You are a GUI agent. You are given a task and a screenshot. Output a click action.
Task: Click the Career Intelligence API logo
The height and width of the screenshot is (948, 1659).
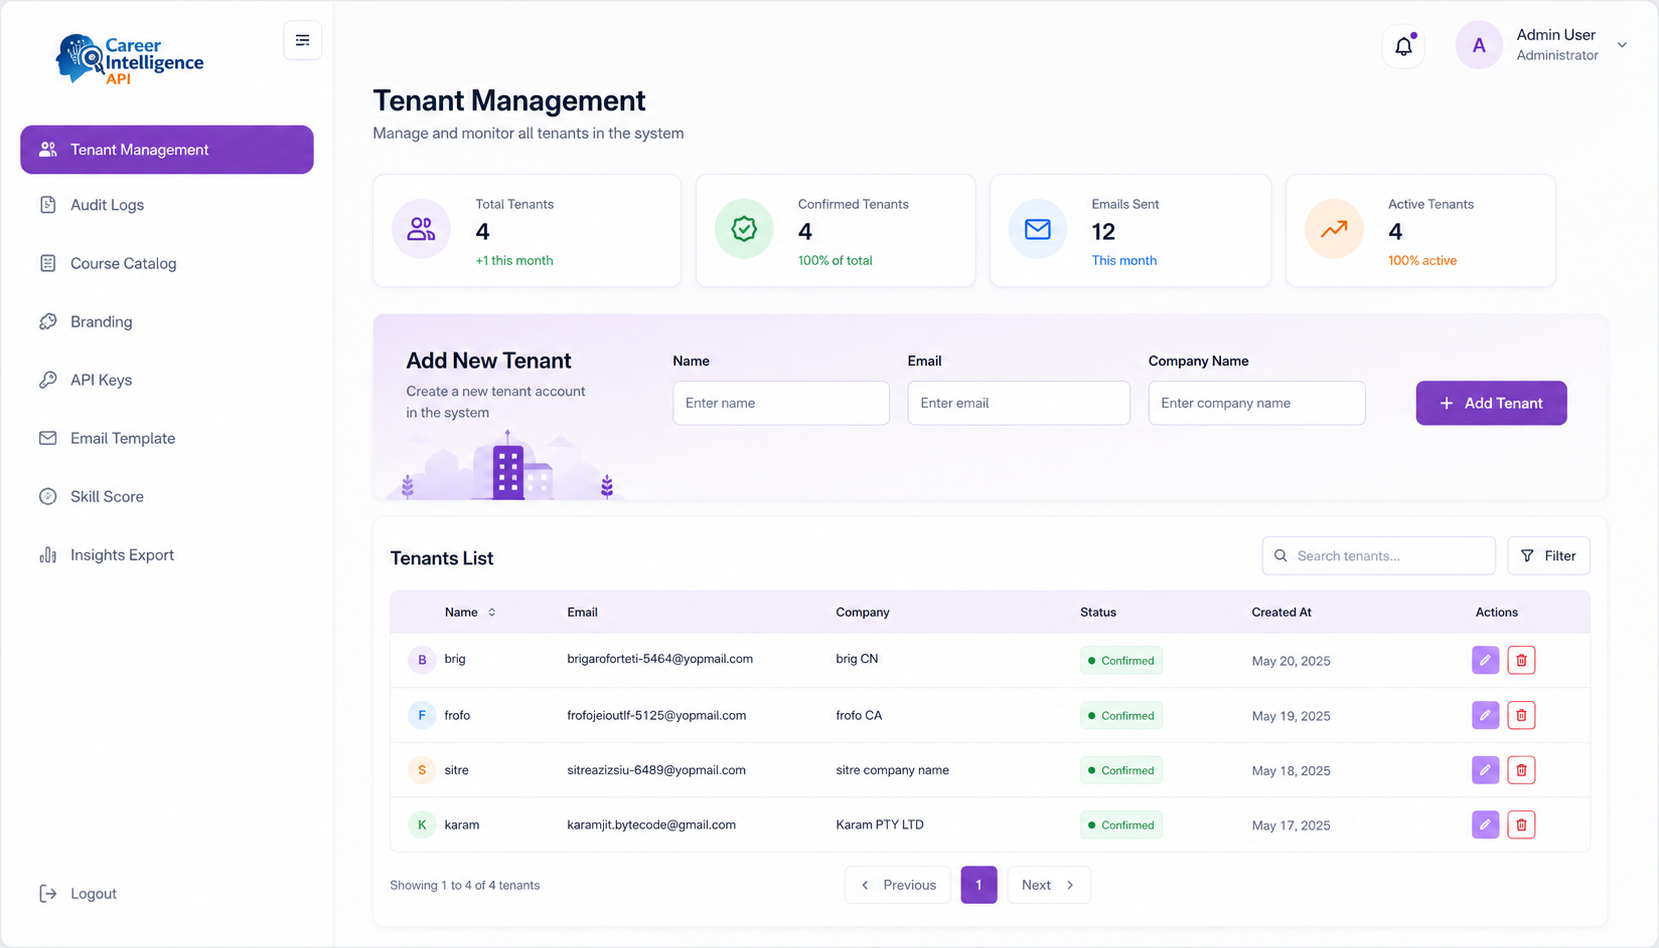click(129, 59)
